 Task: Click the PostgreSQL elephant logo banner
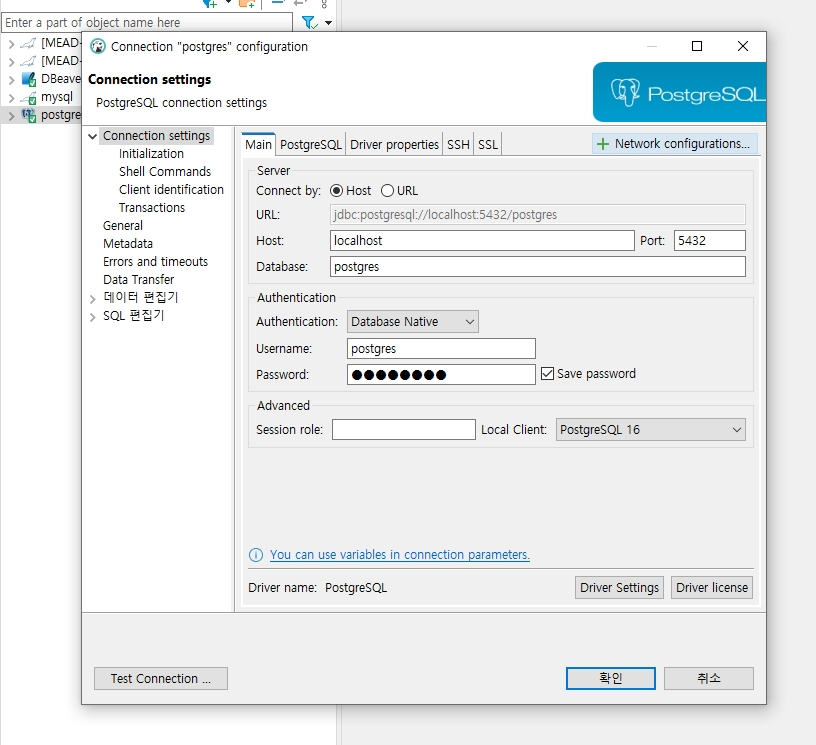tap(679, 92)
